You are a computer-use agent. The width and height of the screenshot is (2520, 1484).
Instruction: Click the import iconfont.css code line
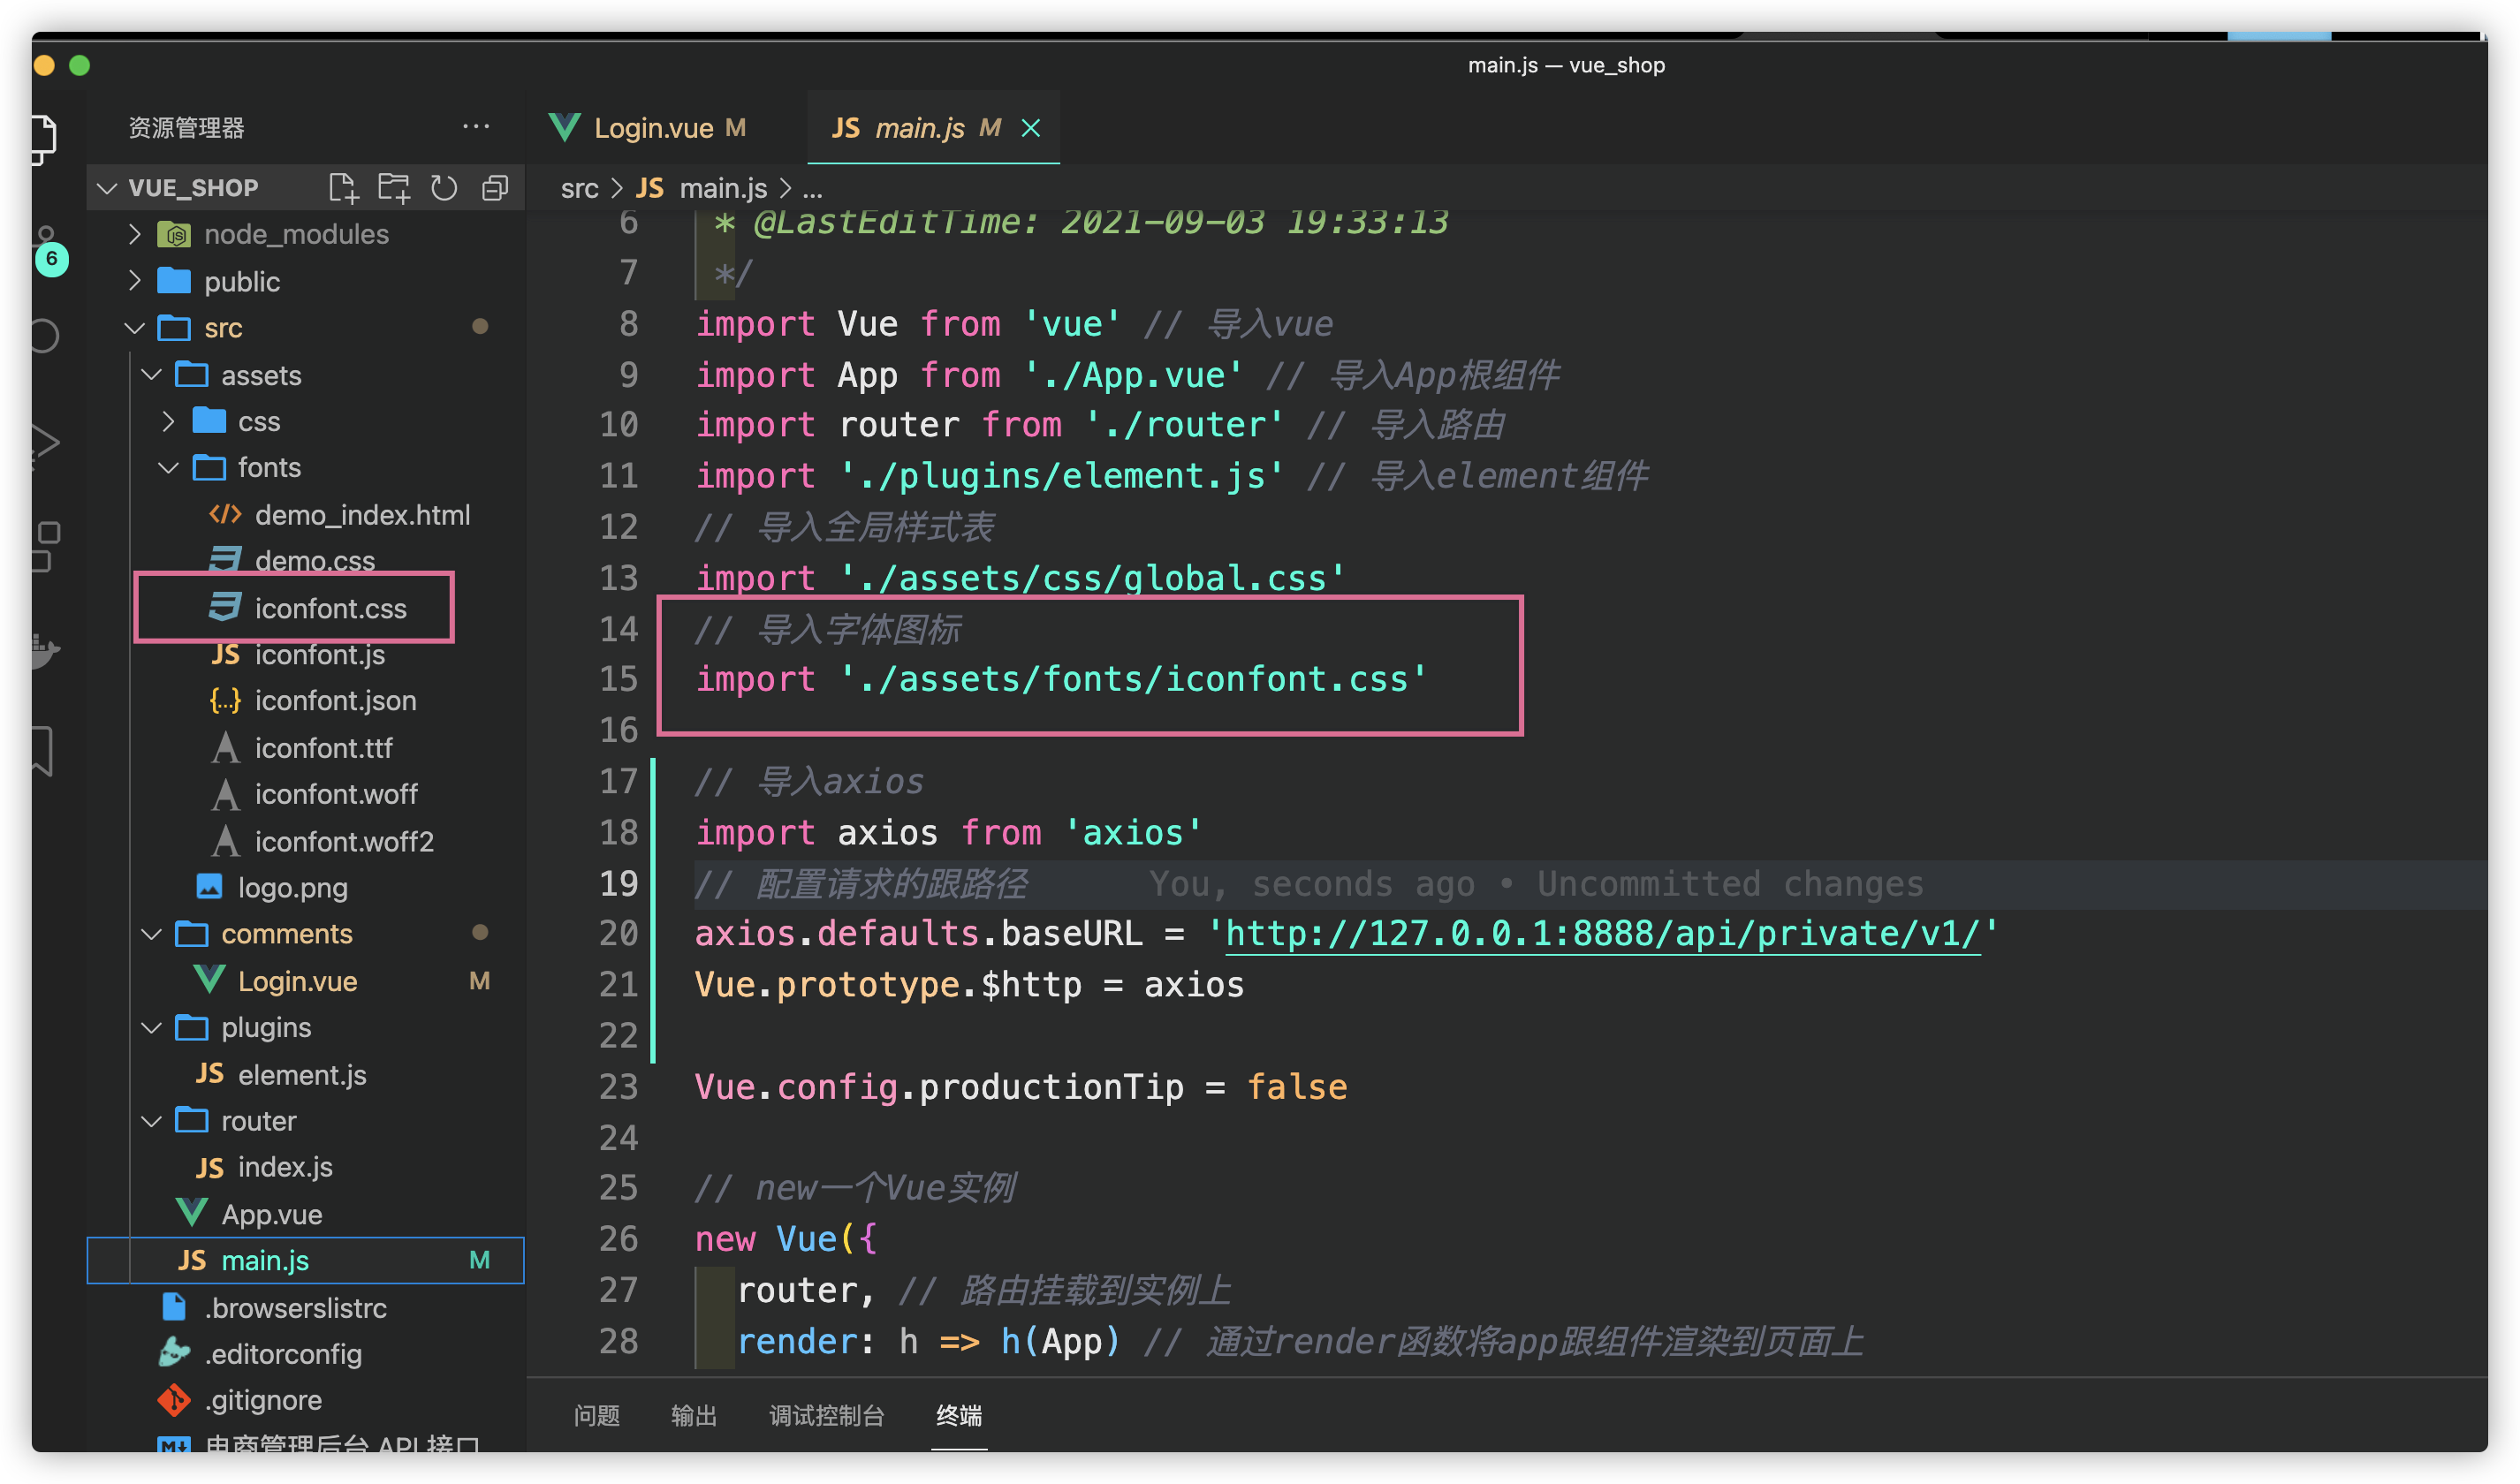pos(1061,679)
